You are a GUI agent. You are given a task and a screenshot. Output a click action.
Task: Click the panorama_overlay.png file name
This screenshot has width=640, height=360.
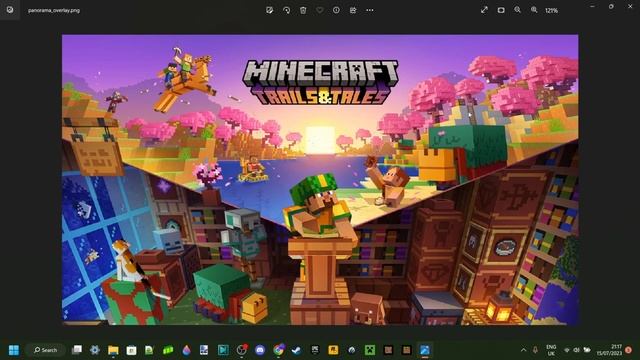(x=54, y=11)
